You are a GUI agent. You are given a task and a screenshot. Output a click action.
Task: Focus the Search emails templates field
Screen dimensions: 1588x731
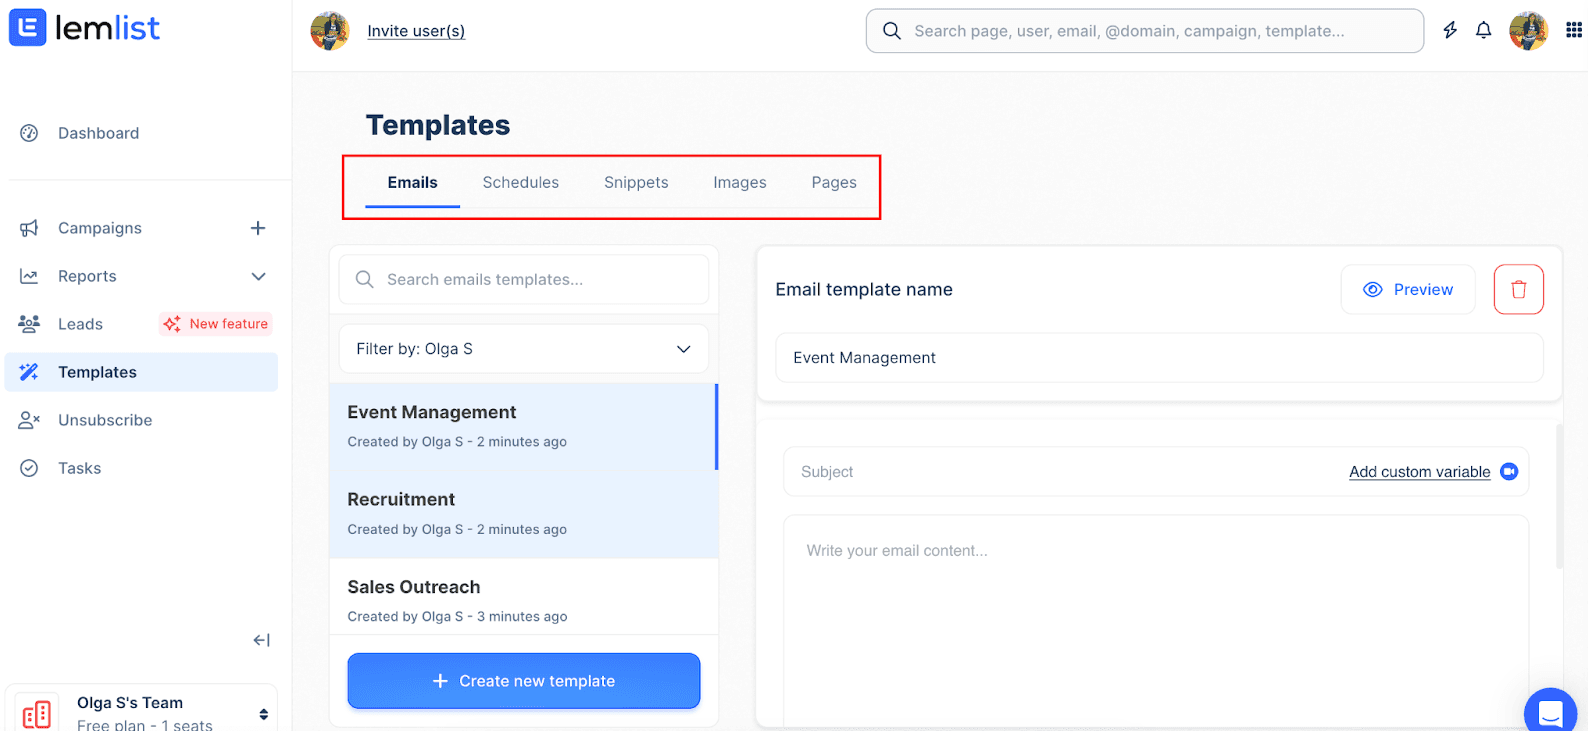(524, 279)
